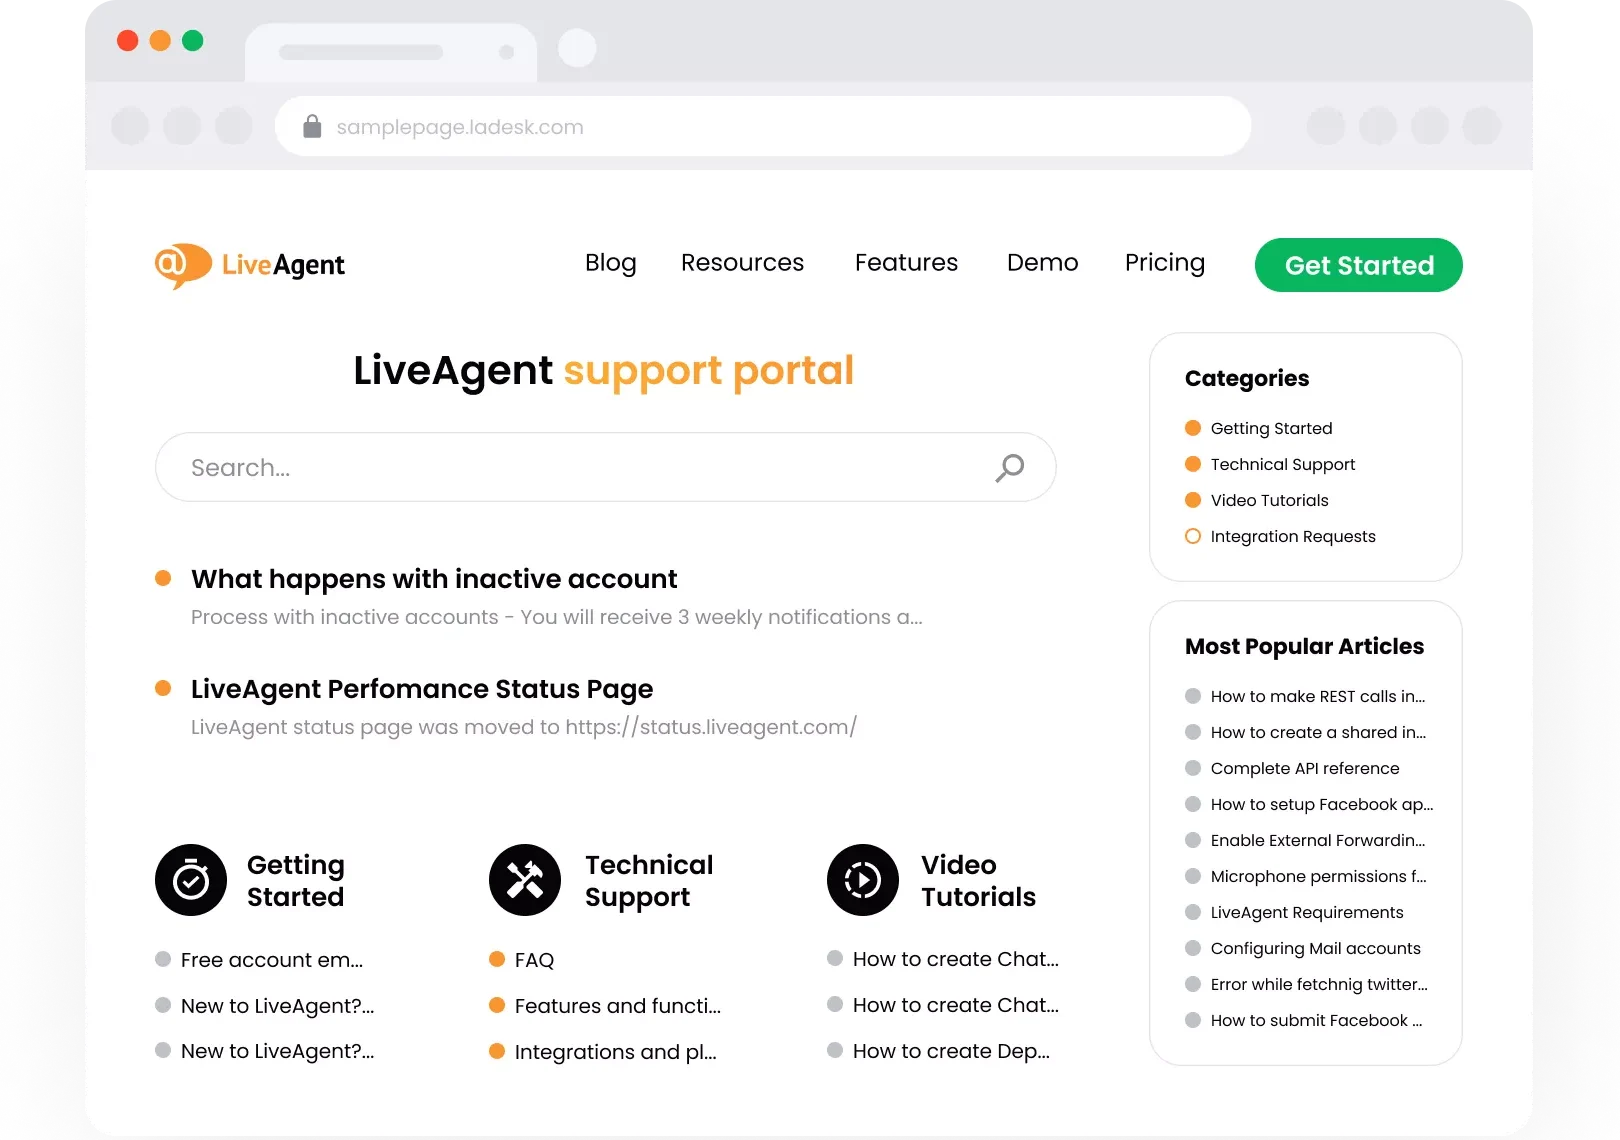Select Video Tutorials in Categories
Viewport: 1620px width, 1140px height.
point(1269,500)
